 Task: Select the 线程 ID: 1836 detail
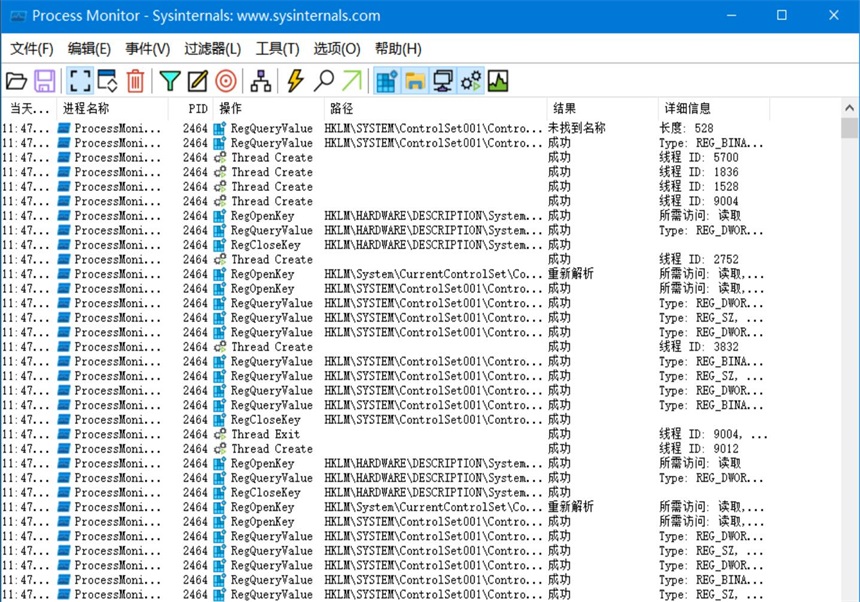pyautogui.click(x=699, y=172)
